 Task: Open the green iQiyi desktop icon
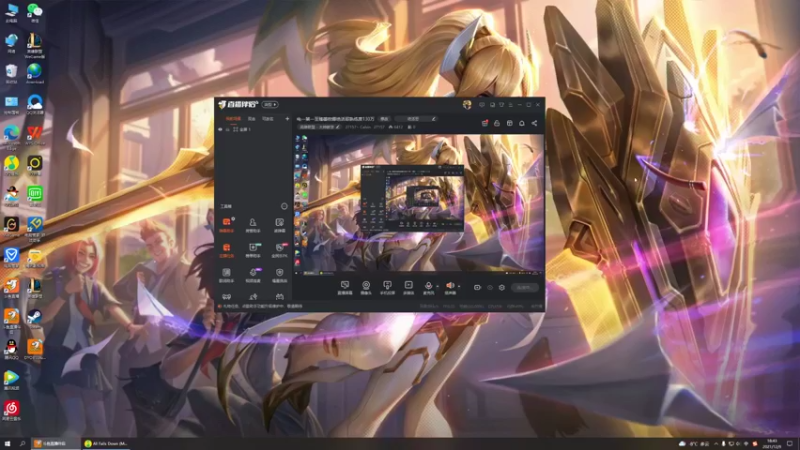tap(35, 196)
